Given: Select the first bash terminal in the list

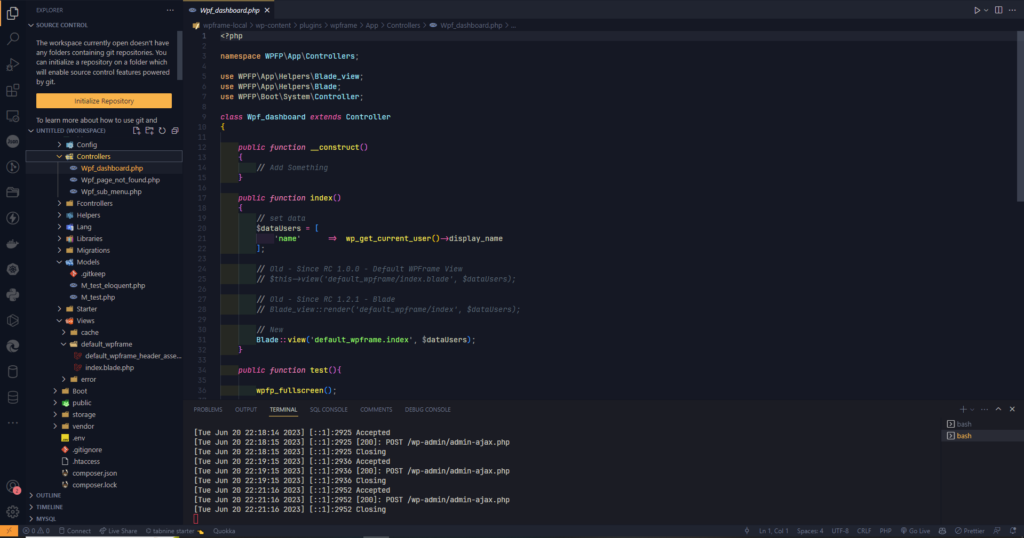Looking at the screenshot, I should pos(964,424).
